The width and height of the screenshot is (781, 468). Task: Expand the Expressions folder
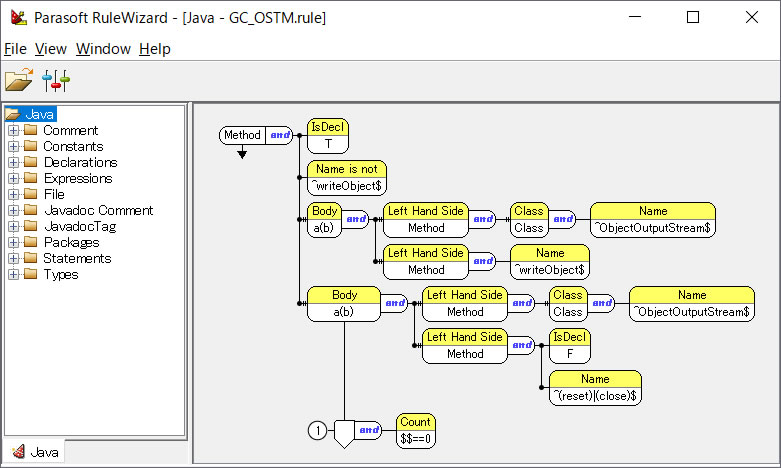coord(13,178)
